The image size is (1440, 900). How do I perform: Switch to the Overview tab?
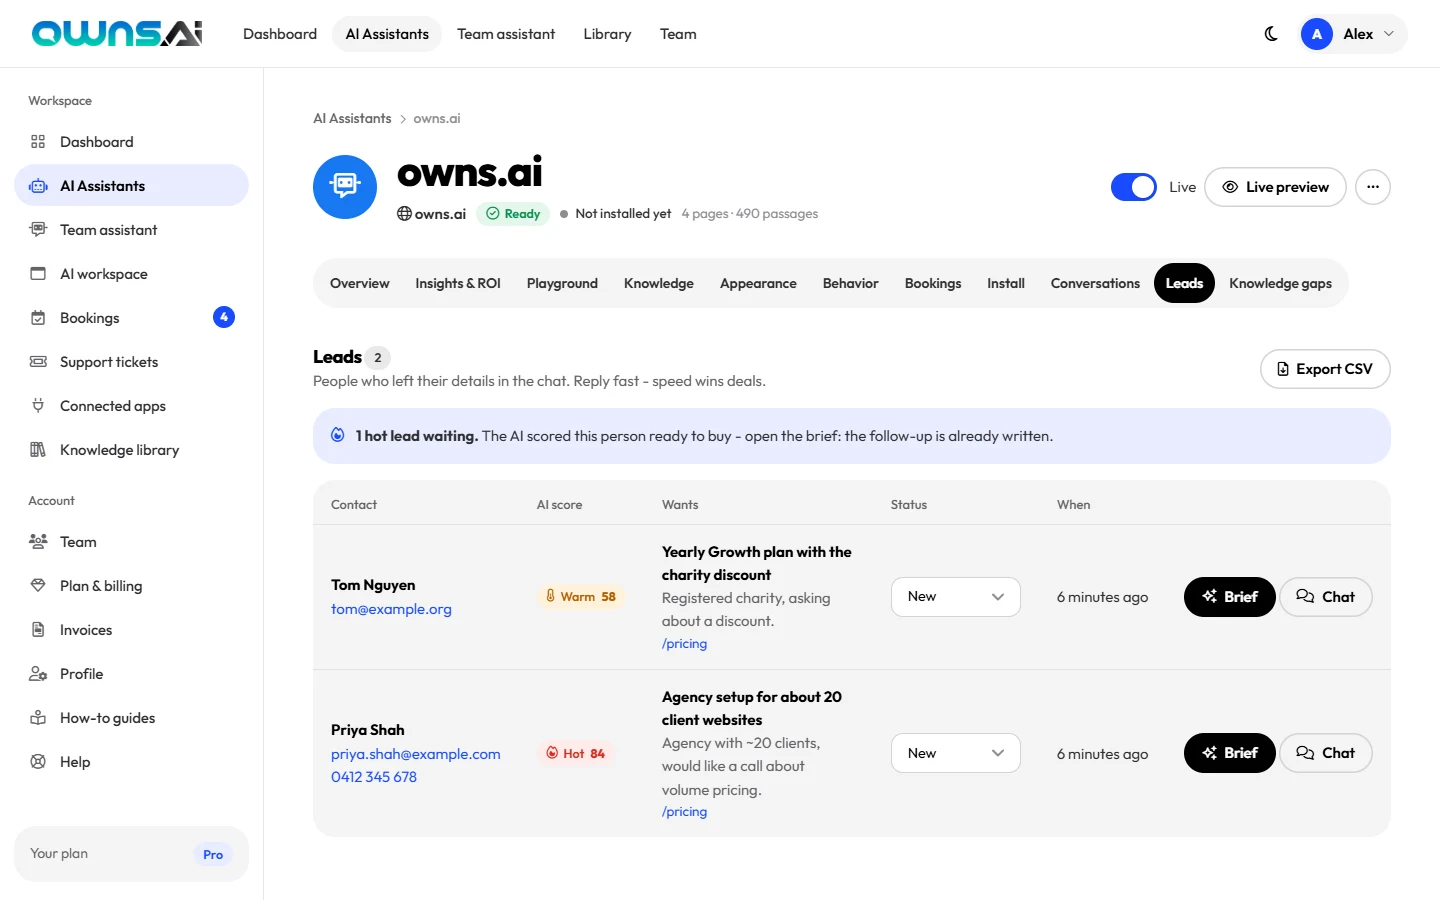[x=360, y=284]
